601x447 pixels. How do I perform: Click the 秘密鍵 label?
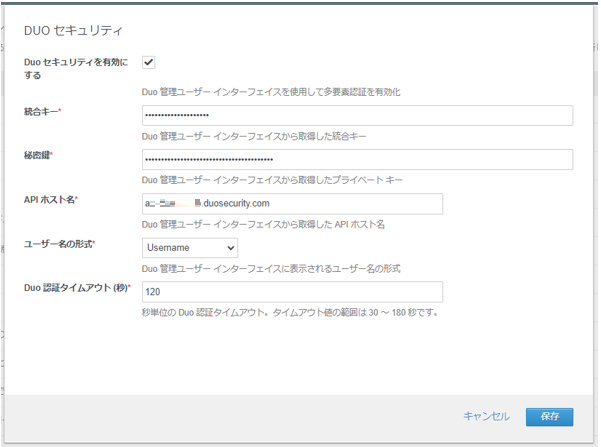[38, 155]
